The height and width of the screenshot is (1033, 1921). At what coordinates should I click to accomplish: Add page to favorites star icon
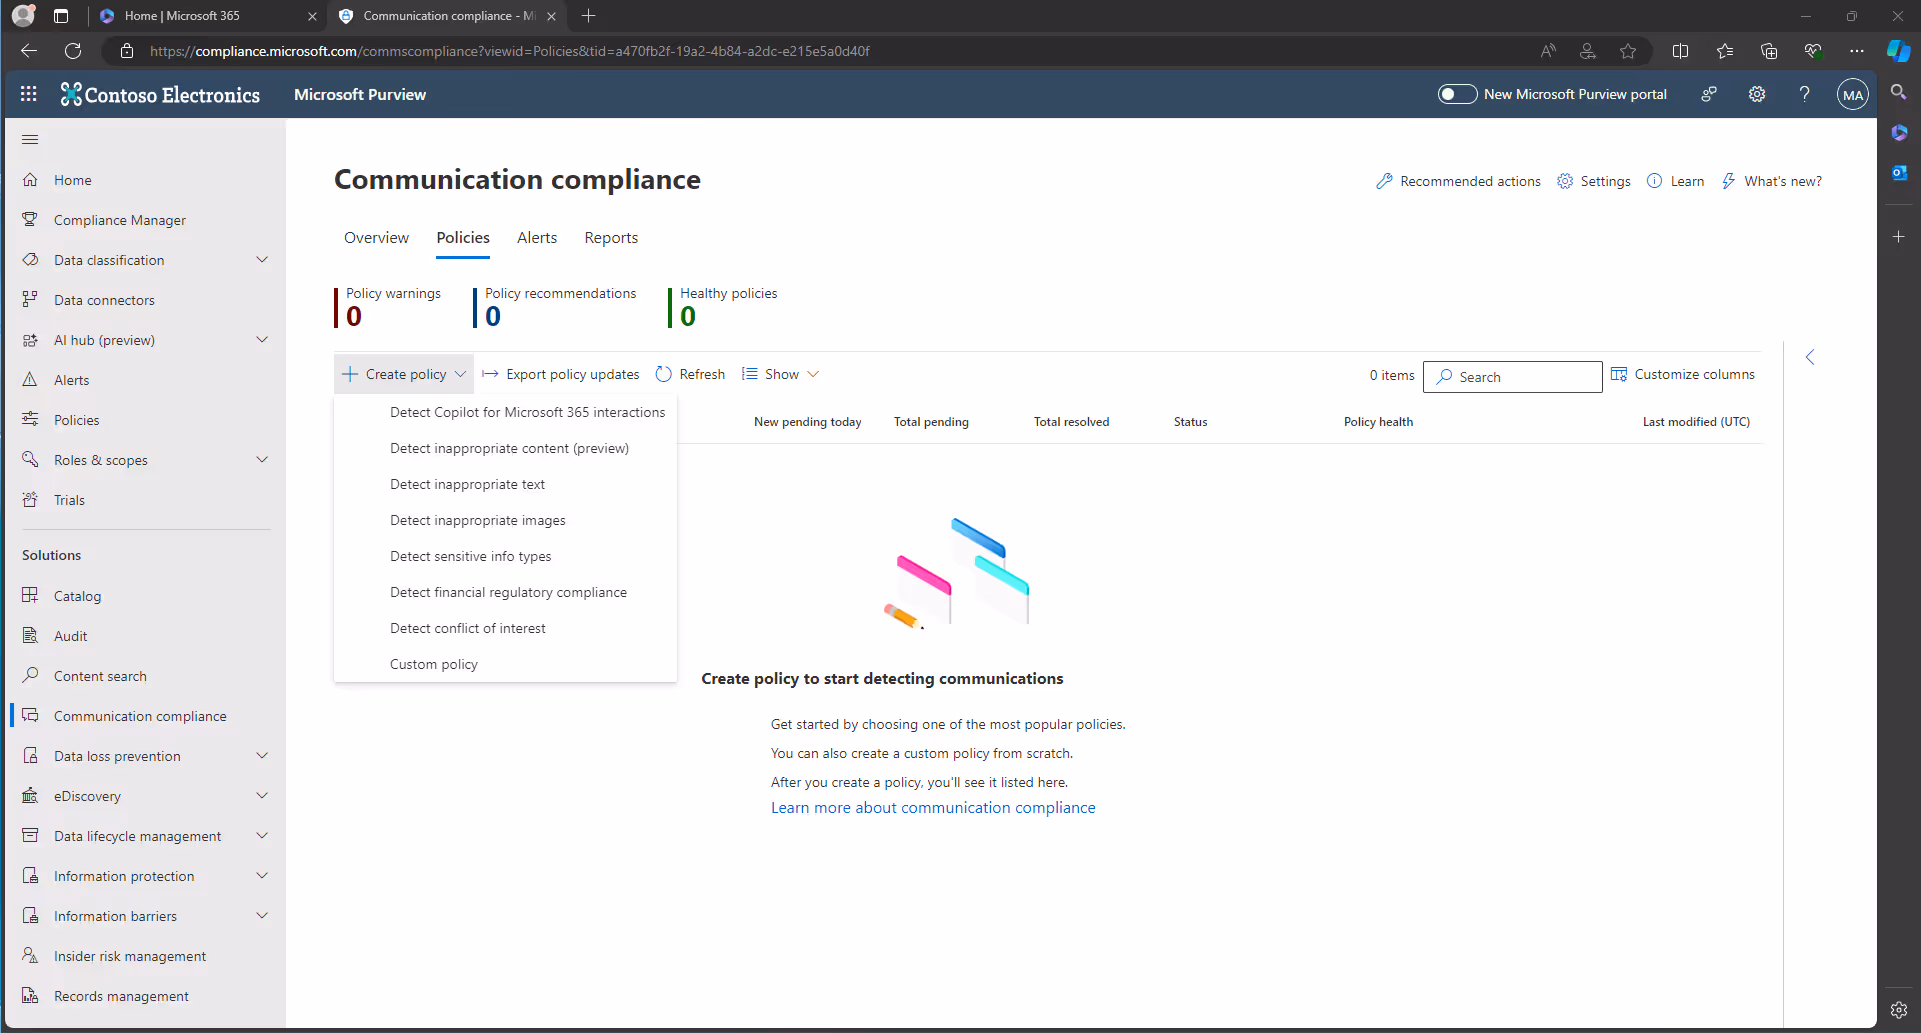(x=1628, y=51)
